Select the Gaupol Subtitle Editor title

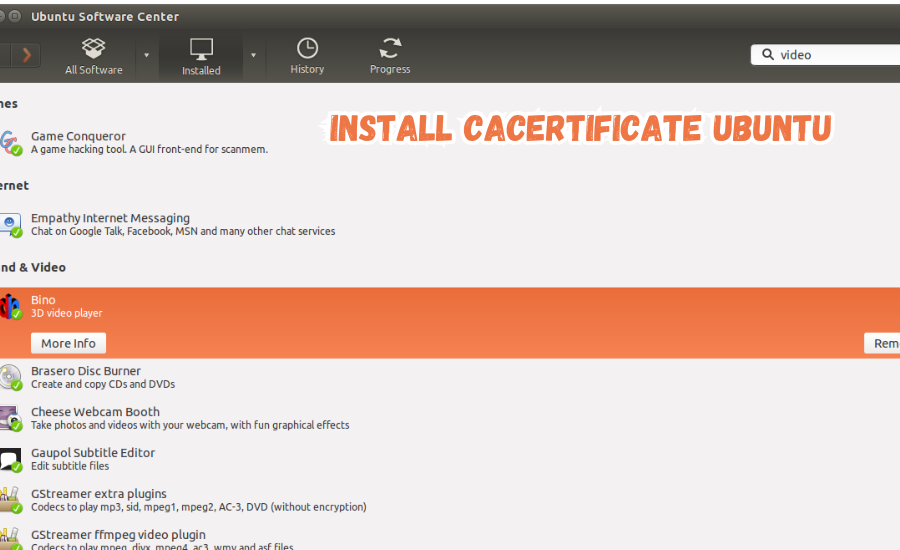pyautogui.click(x=93, y=453)
